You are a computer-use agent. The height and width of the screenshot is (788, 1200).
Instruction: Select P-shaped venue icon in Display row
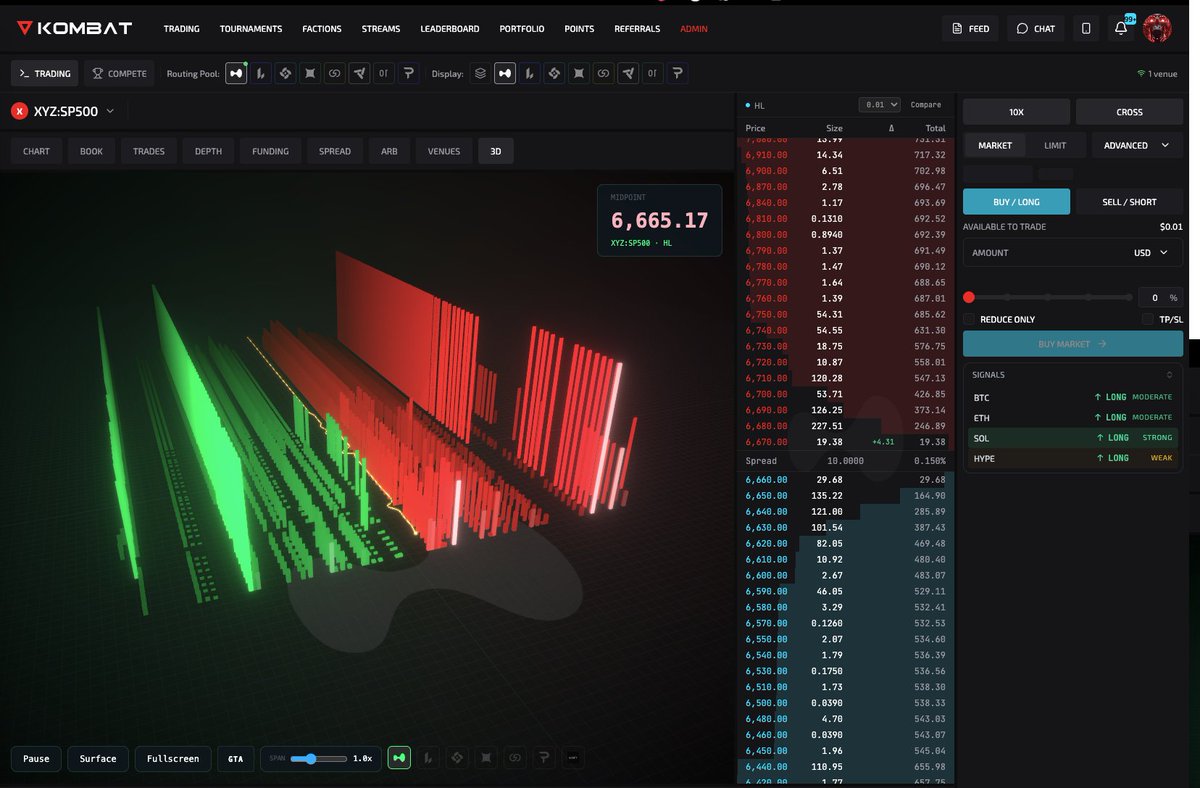(677, 73)
